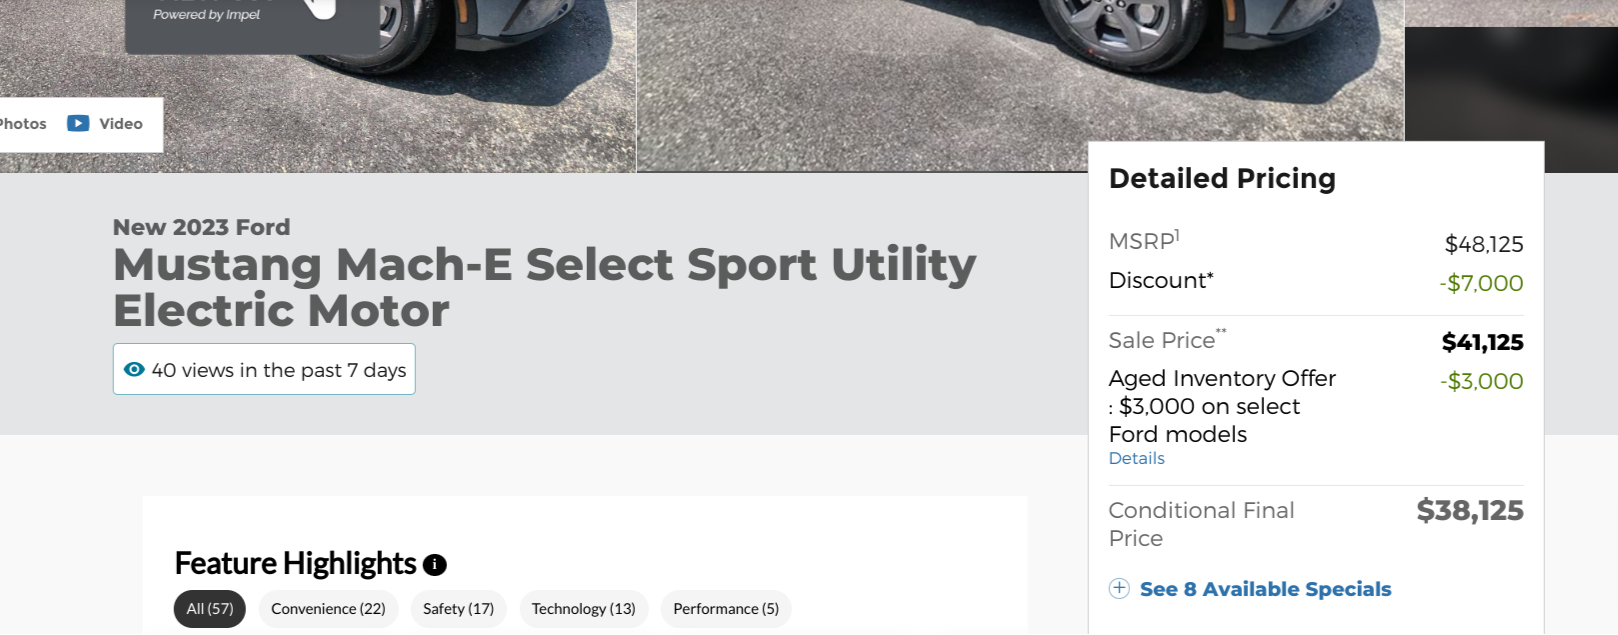This screenshot has width=1618, height=635.
Task: Click See 8 Available Specials text
Action: [x=1265, y=589]
